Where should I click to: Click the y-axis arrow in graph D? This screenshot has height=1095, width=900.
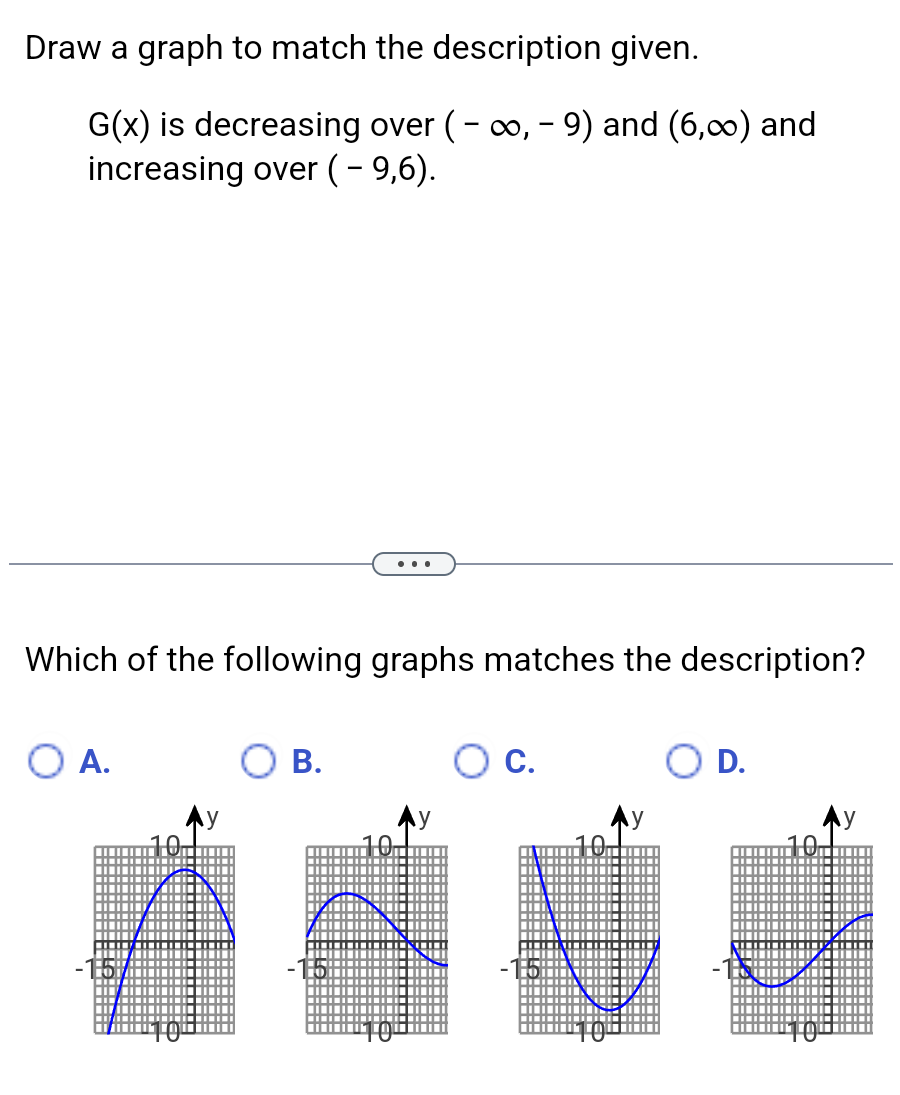click(x=831, y=815)
